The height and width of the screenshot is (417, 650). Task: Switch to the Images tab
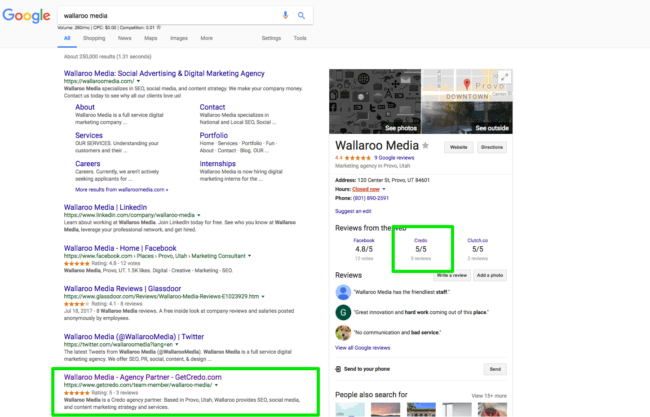pyautogui.click(x=179, y=38)
